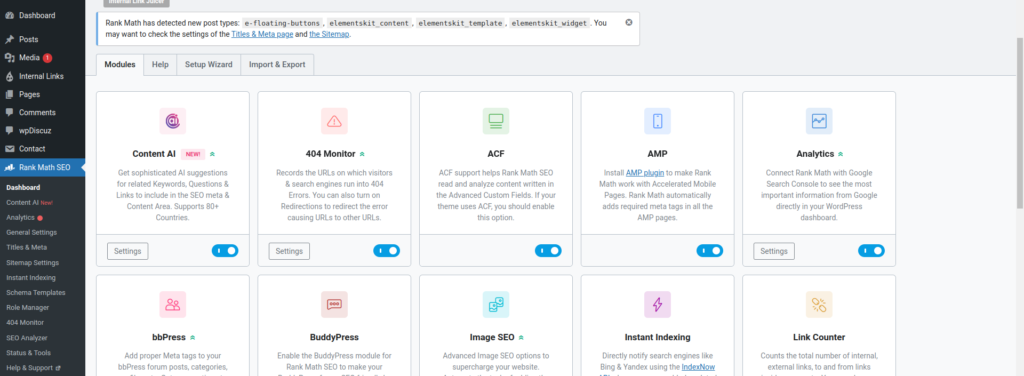Open Dashboard in Rank Math submenu
Image resolution: width=1024 pixels, height=376 pixels.
pyautogui.click(x=23, y=187)
